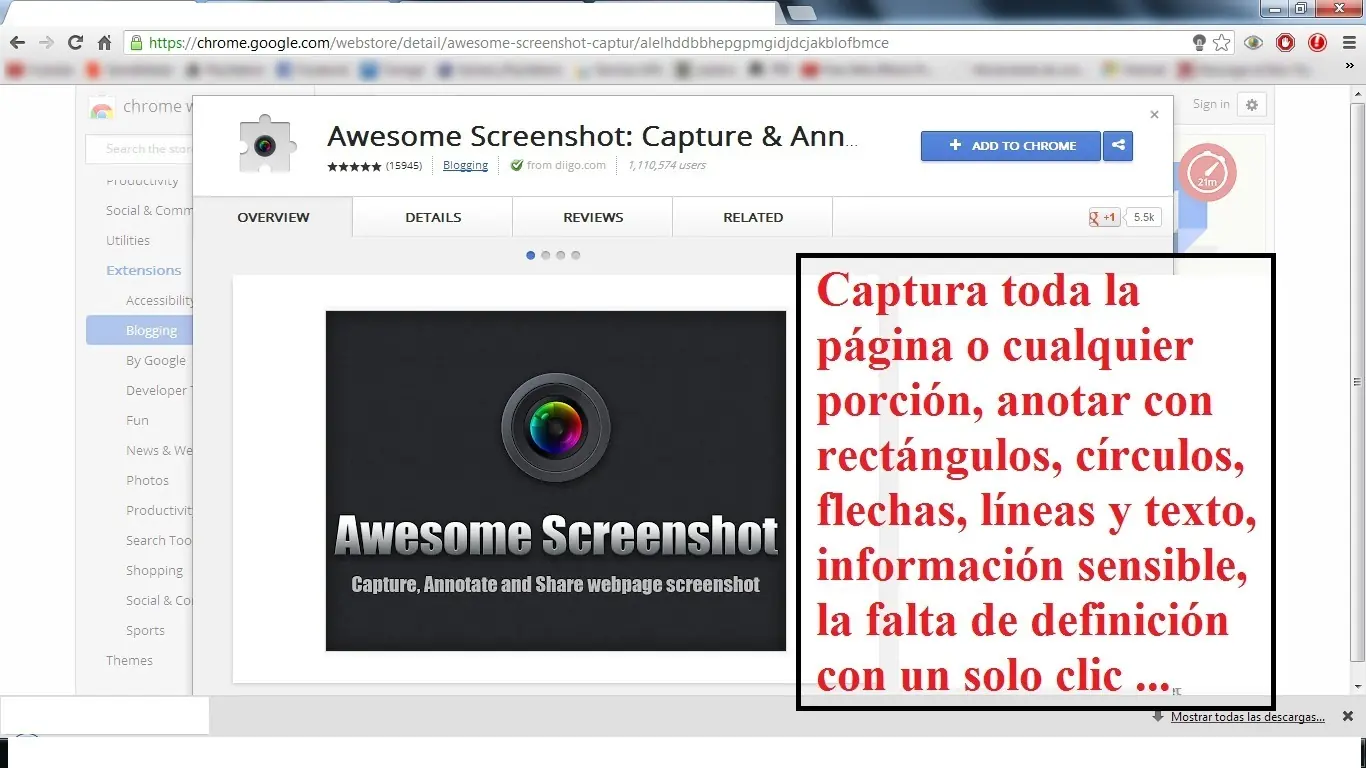Click the Chrome Web Store rainbow logo
Screen dimensions: 1366x768
[x=102, y=109]
